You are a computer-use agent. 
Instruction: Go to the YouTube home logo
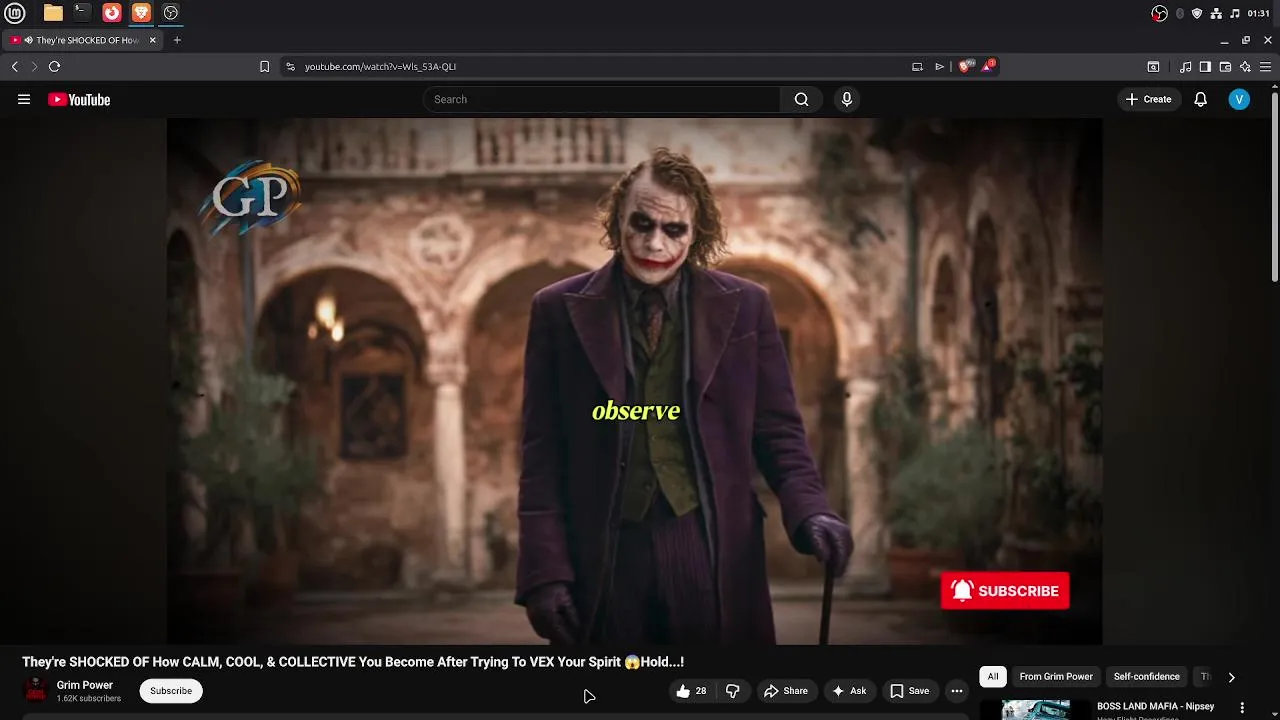(x=79, y=99)
